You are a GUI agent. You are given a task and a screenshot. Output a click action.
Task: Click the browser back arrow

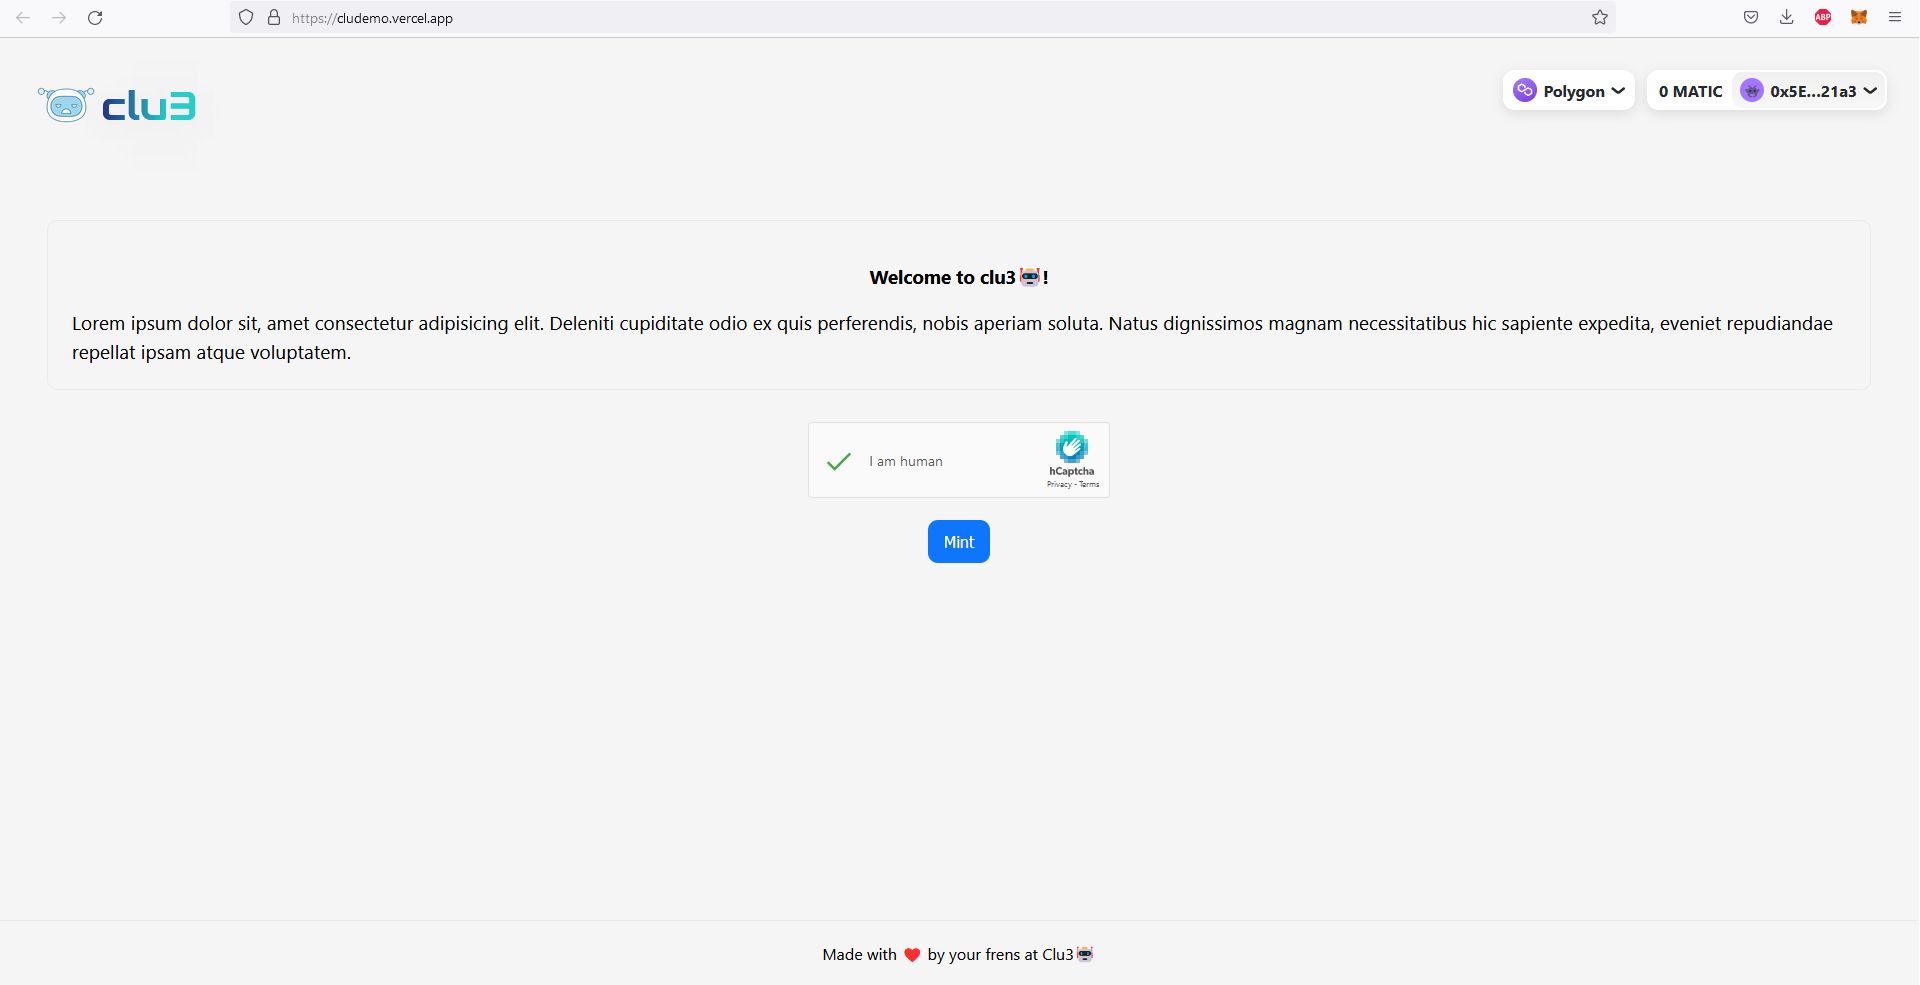pos(23,18)
